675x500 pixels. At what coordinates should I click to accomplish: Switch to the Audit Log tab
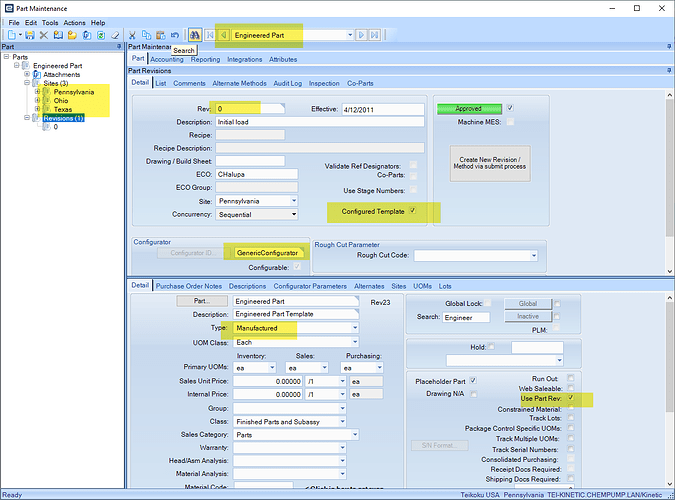coord(288,83)
